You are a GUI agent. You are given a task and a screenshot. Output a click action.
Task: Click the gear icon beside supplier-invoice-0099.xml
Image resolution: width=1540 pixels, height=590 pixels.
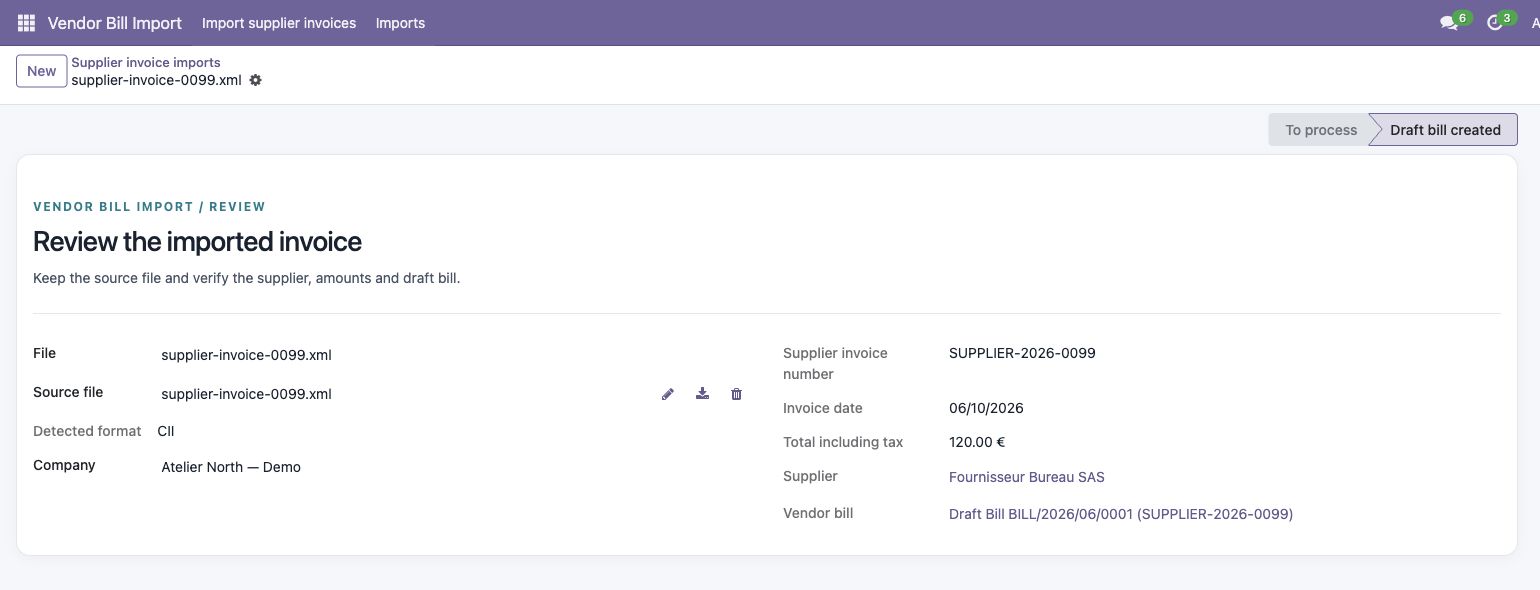click(x=255, y=80)
